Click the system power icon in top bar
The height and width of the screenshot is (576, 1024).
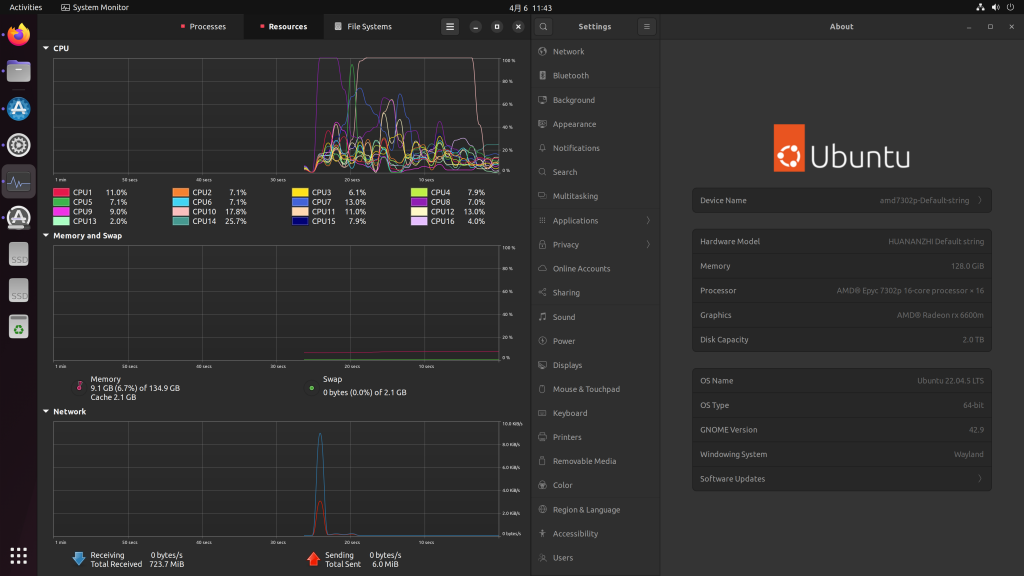[1009, 7]
